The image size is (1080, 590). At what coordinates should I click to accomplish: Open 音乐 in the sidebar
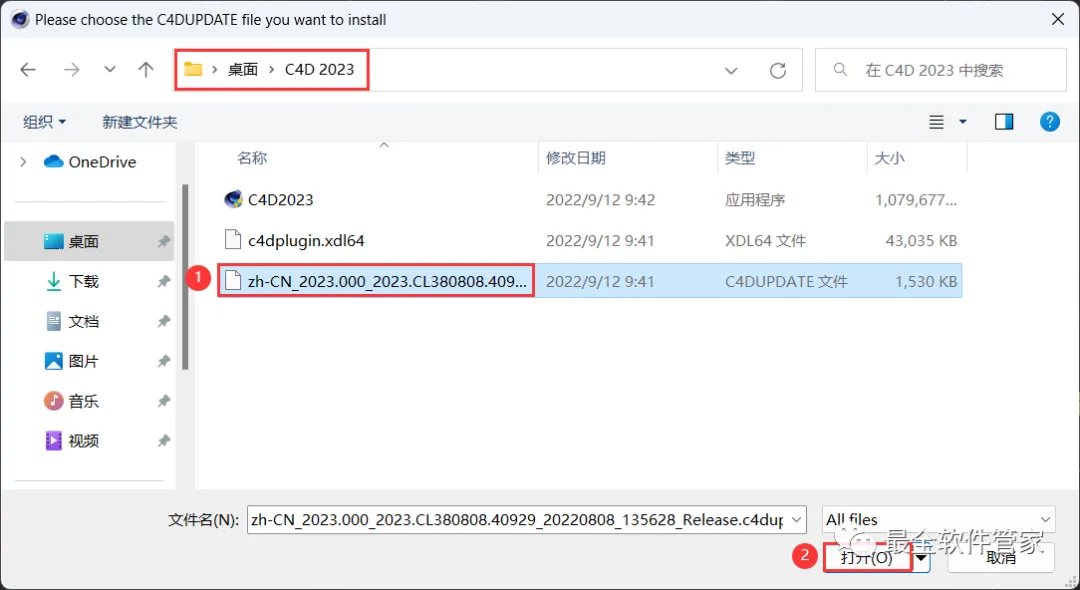coord(83,401)
